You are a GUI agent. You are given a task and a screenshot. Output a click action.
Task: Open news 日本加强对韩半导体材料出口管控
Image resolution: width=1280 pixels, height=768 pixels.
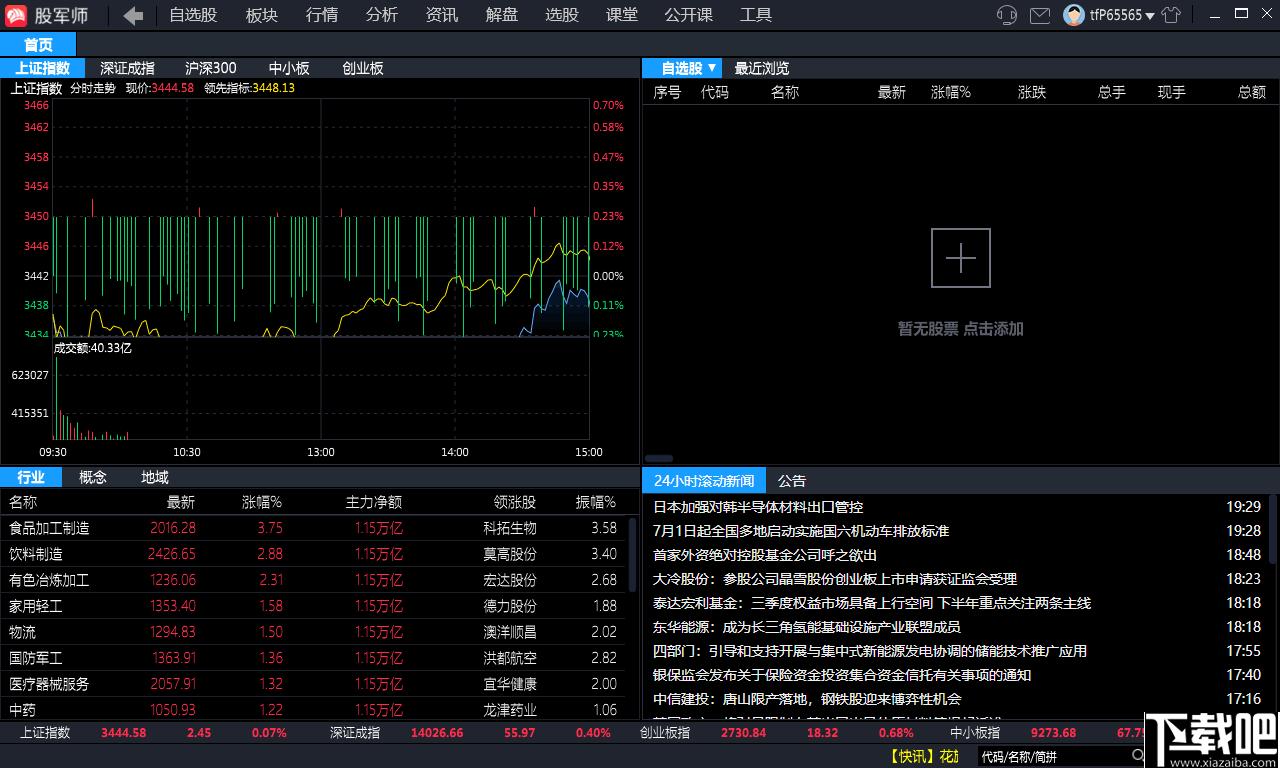click(758, 507)
